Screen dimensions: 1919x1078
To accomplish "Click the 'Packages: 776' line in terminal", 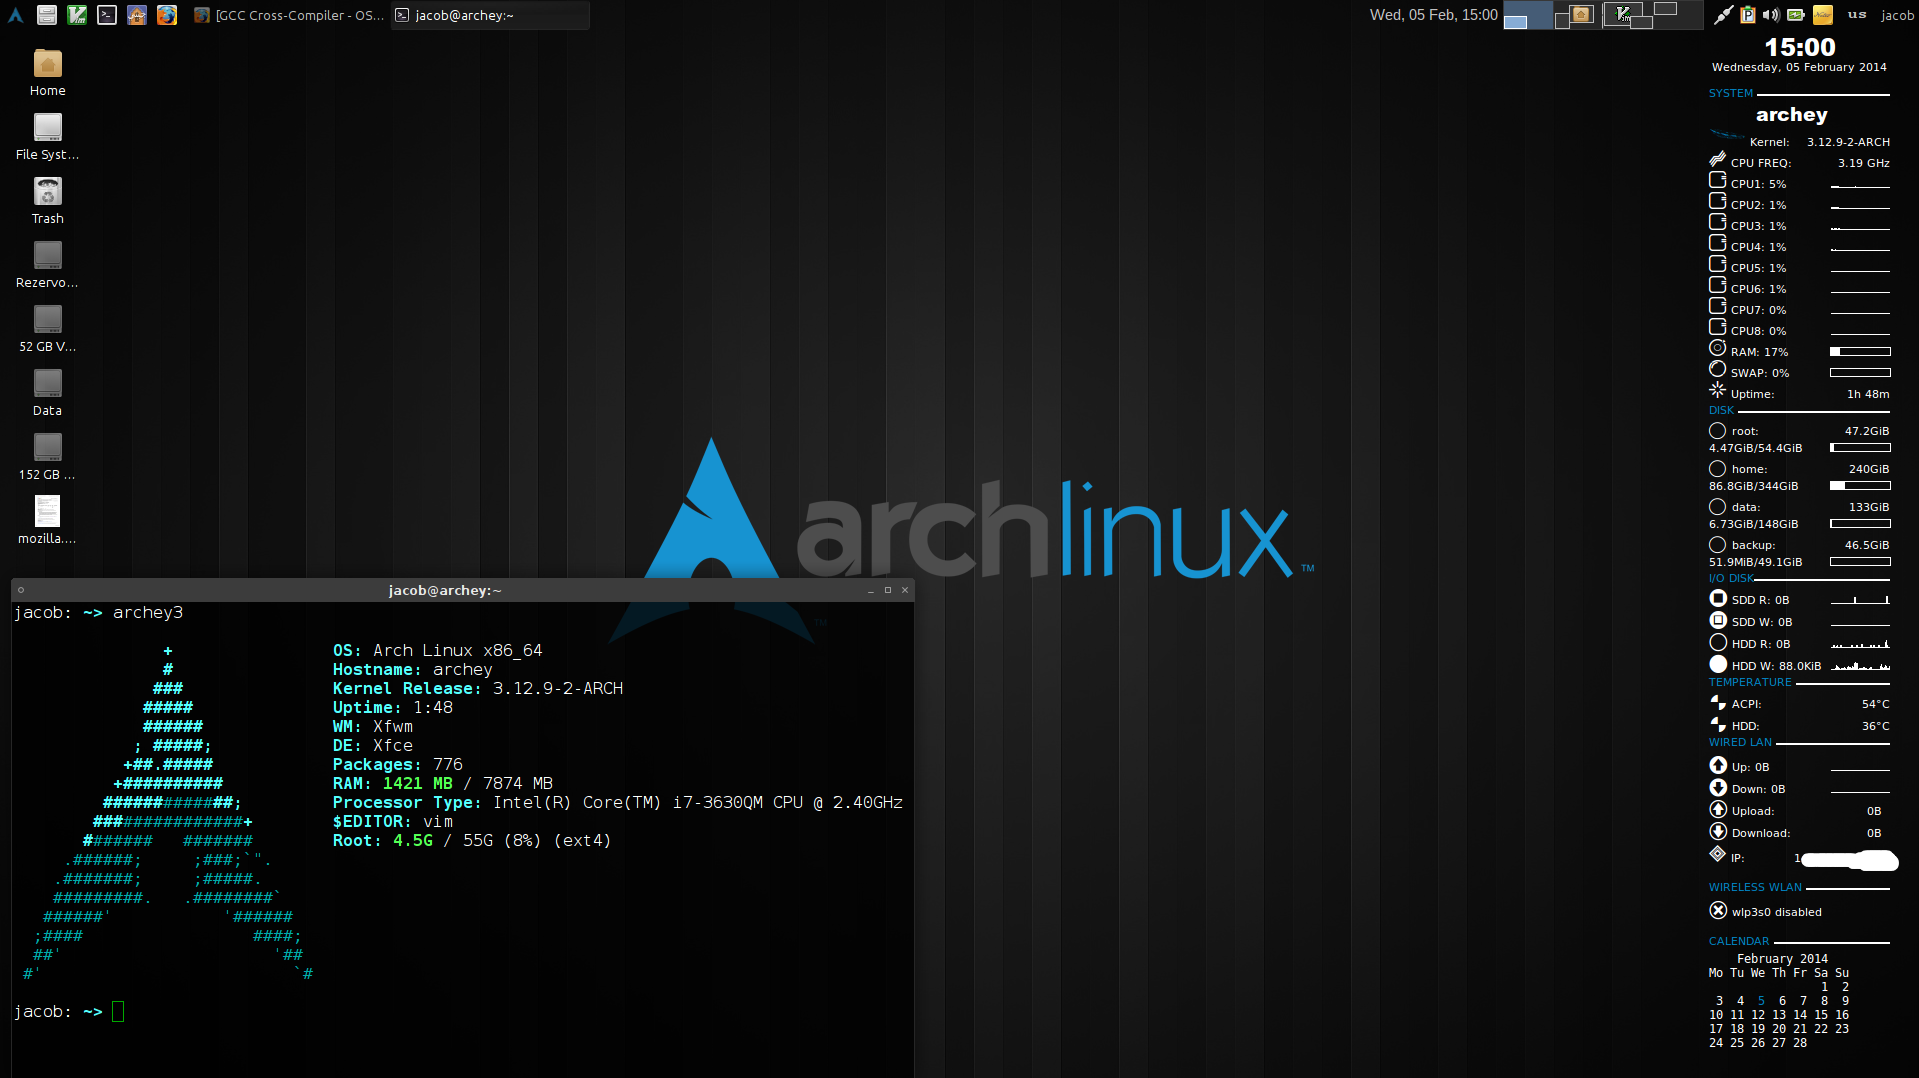I will [x=398, y=764].
